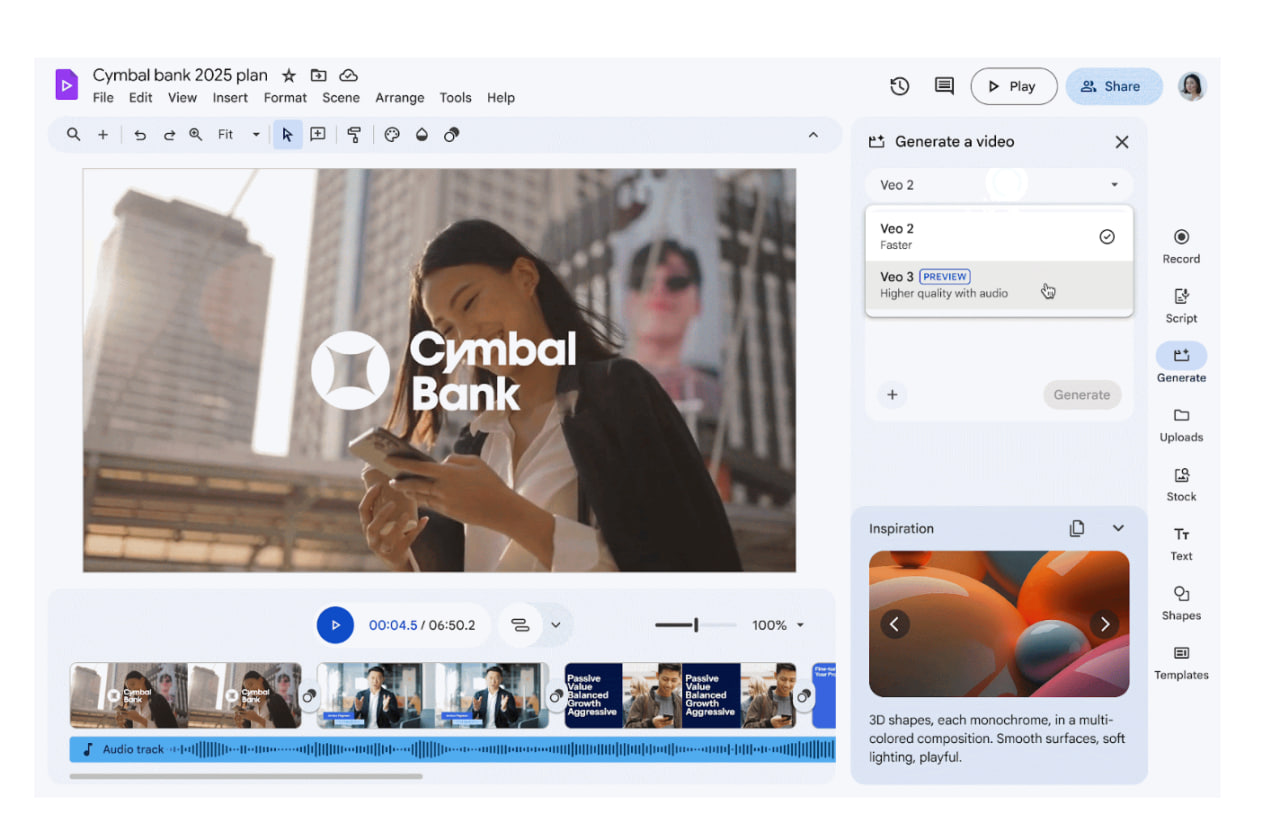Select the arrow pointer tool
Image resolution: width=1280 pixels, height=814 pixels.
287,134
